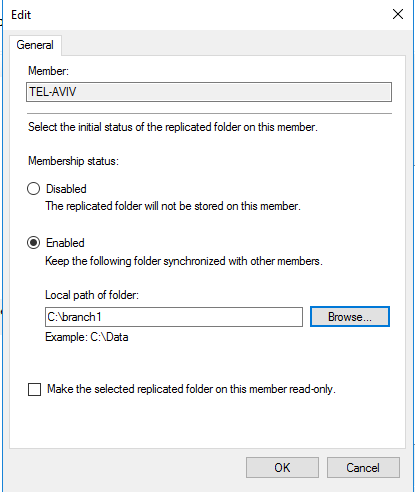
Task: Click 'The replicated folder will not be stored' text
Action: coord(173,206)
